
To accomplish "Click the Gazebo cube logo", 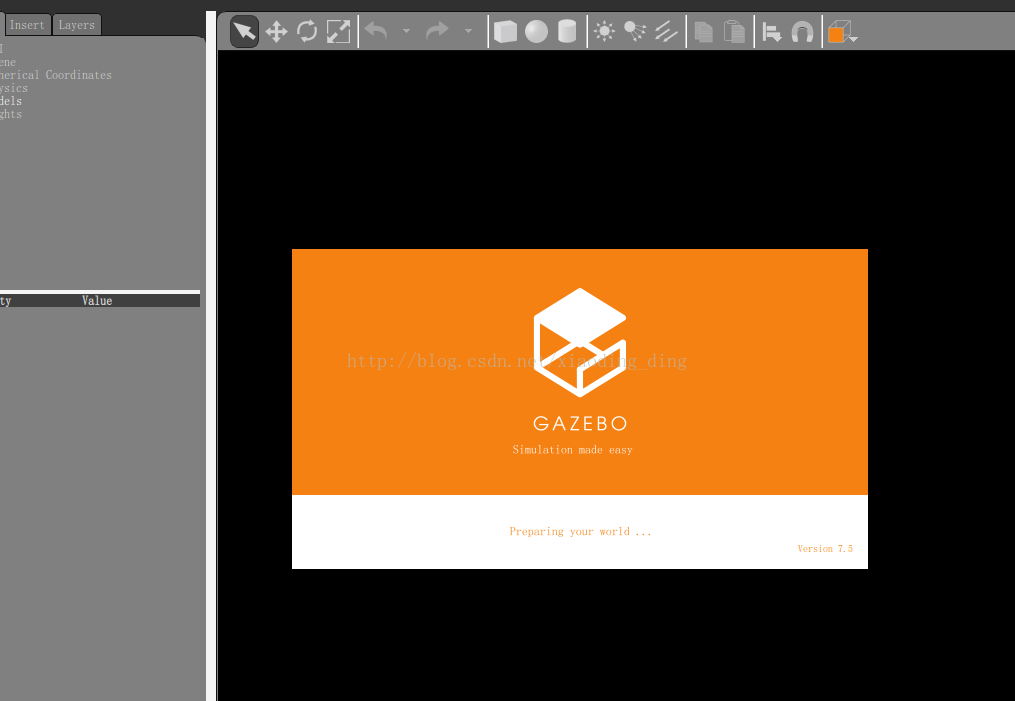I will pos(580,342).
